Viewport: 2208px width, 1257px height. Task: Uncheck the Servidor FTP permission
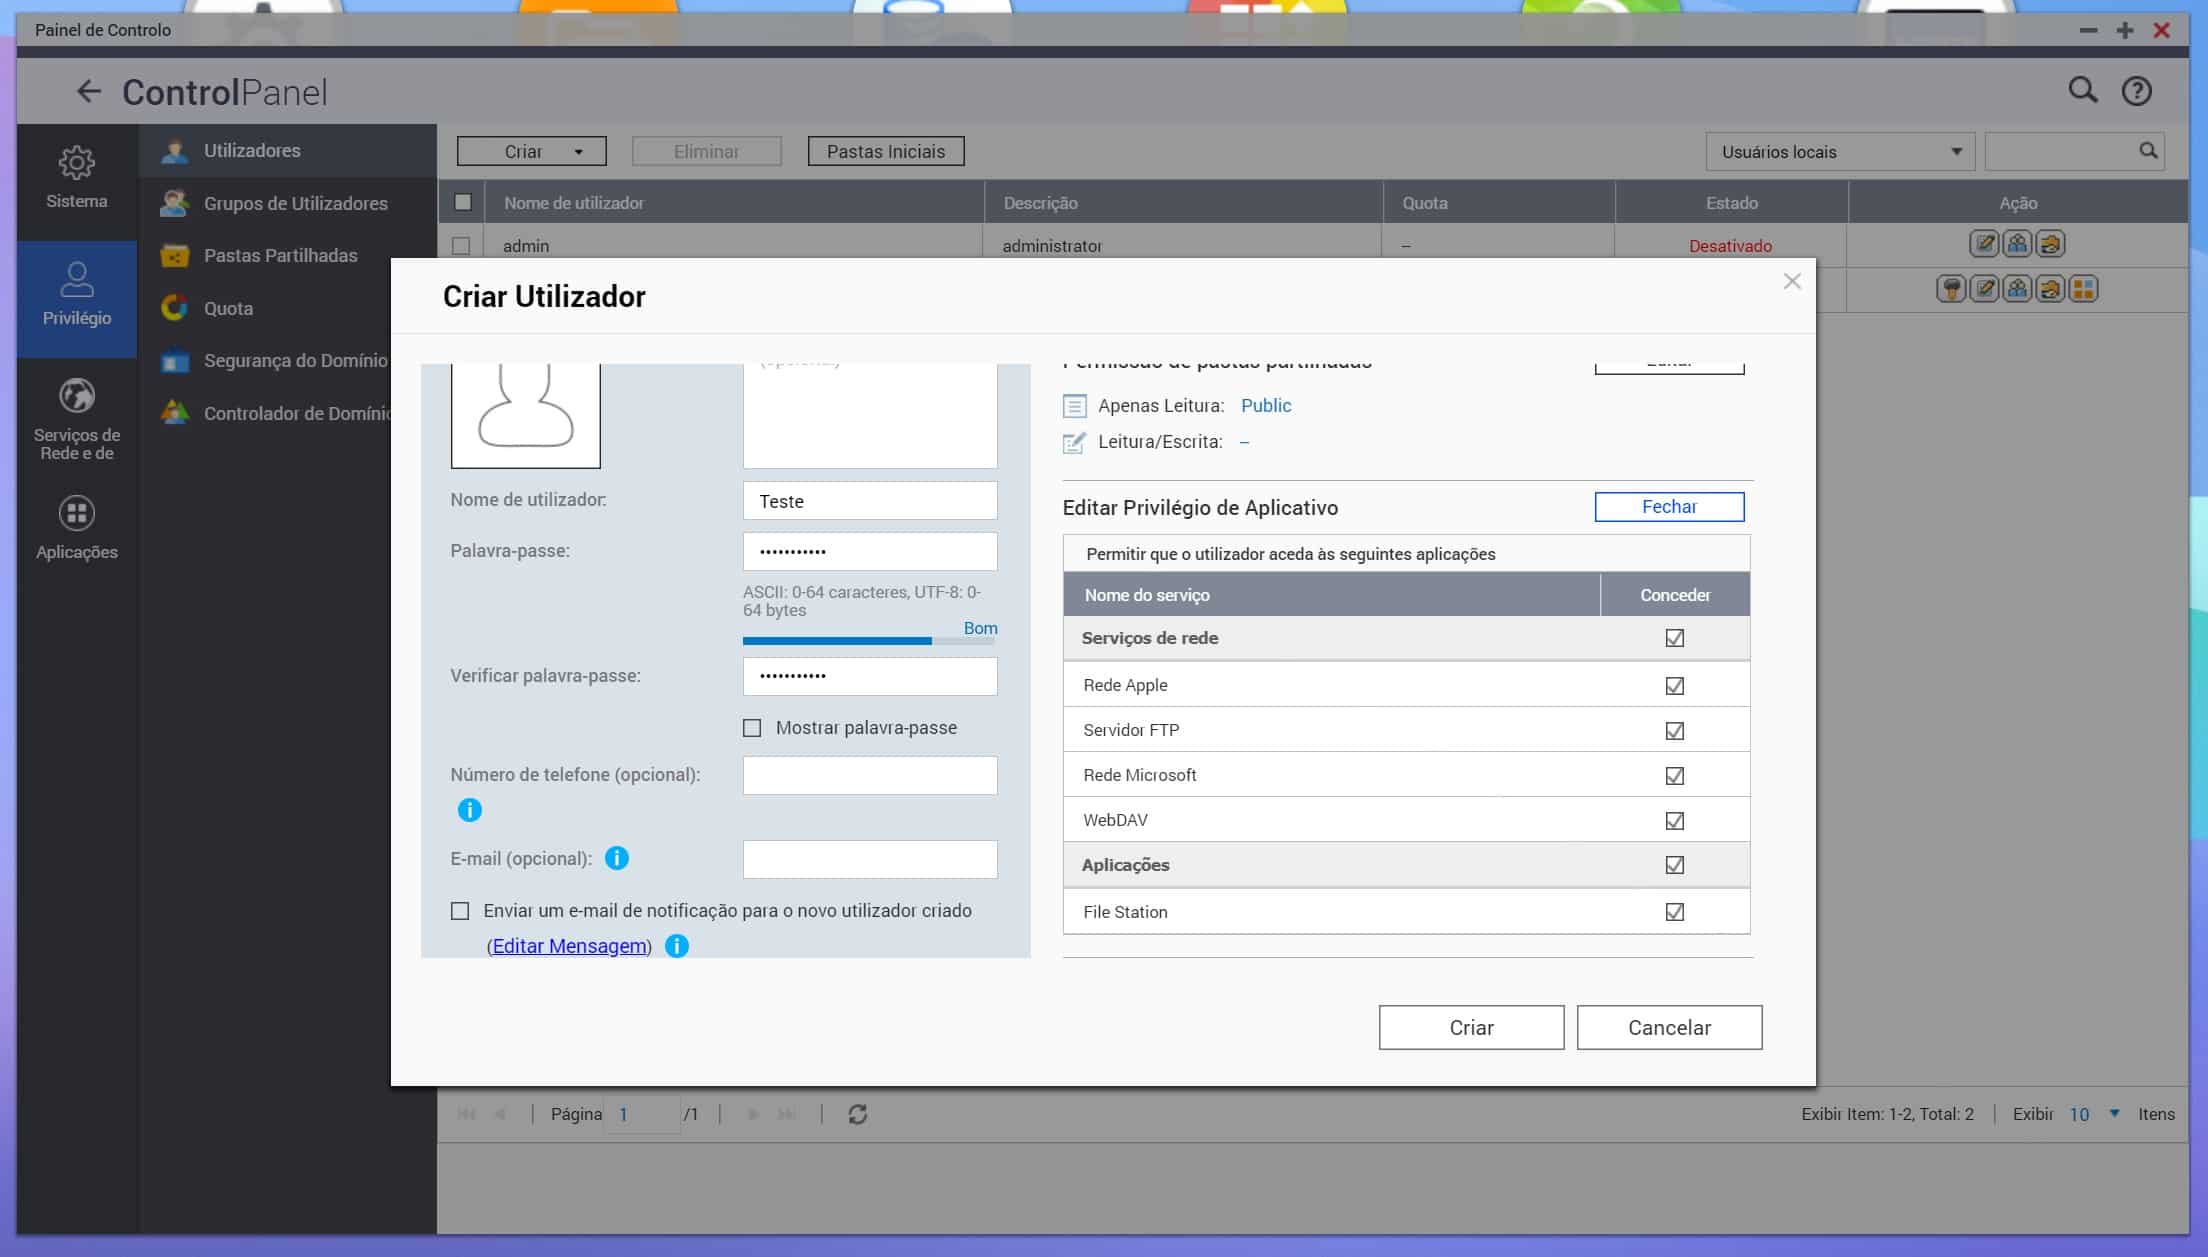pyautogui.click(x=1674, y=731)
